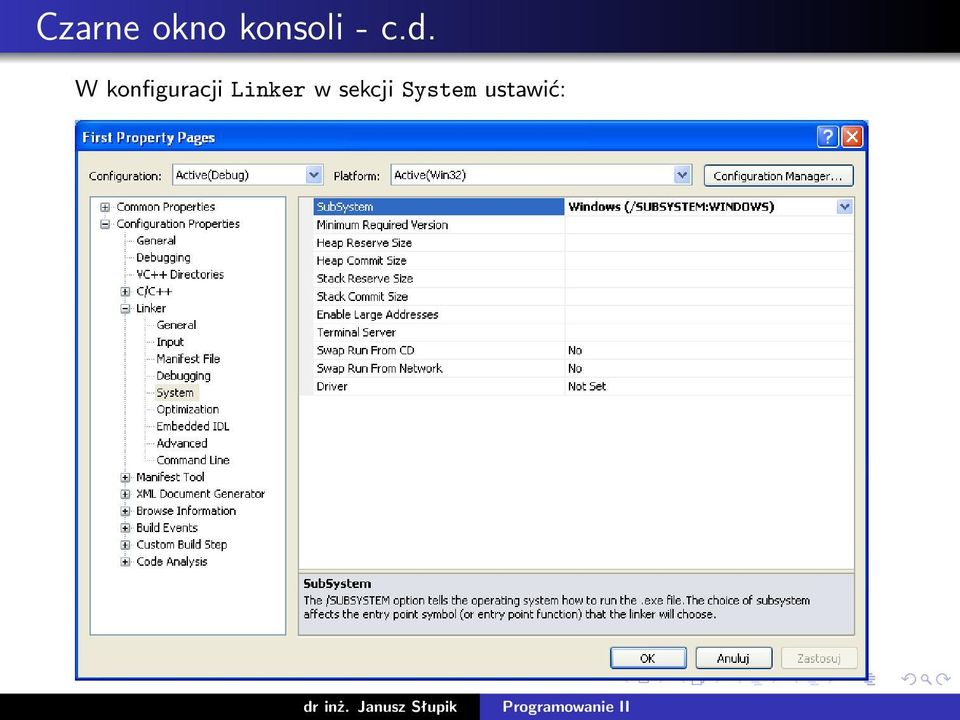Select the Heap Reserve Size property
960x720 pixels.
(438, 242)
